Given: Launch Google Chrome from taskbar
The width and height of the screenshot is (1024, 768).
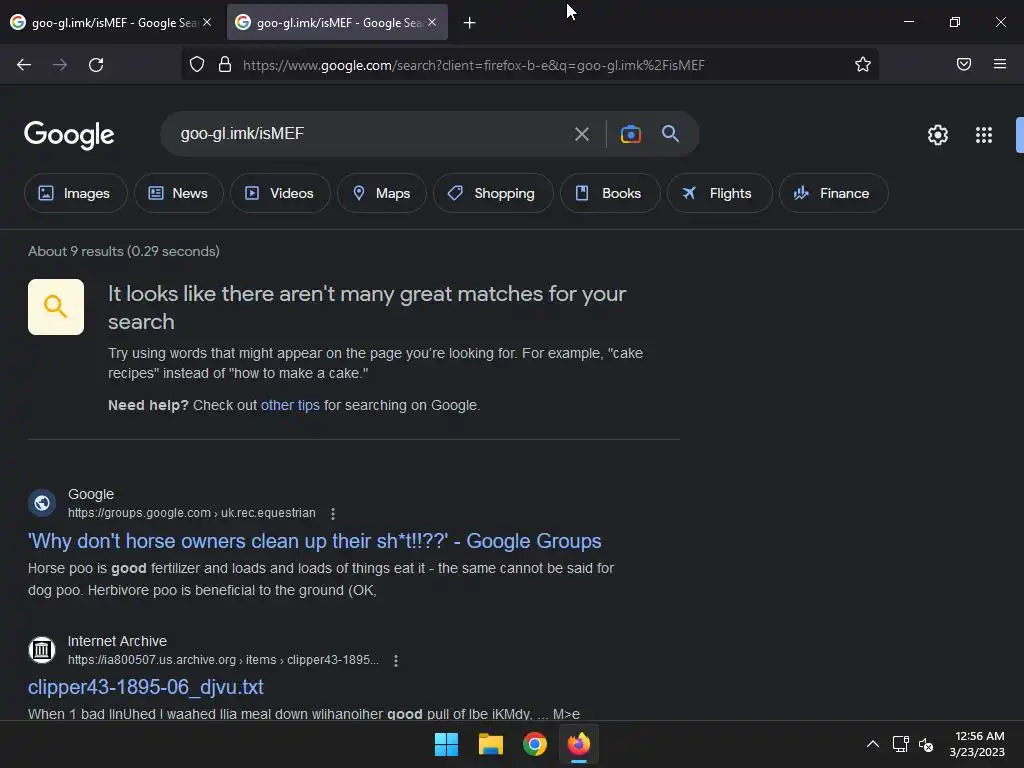Looking at the screenshot, I should tap(535, 744).
